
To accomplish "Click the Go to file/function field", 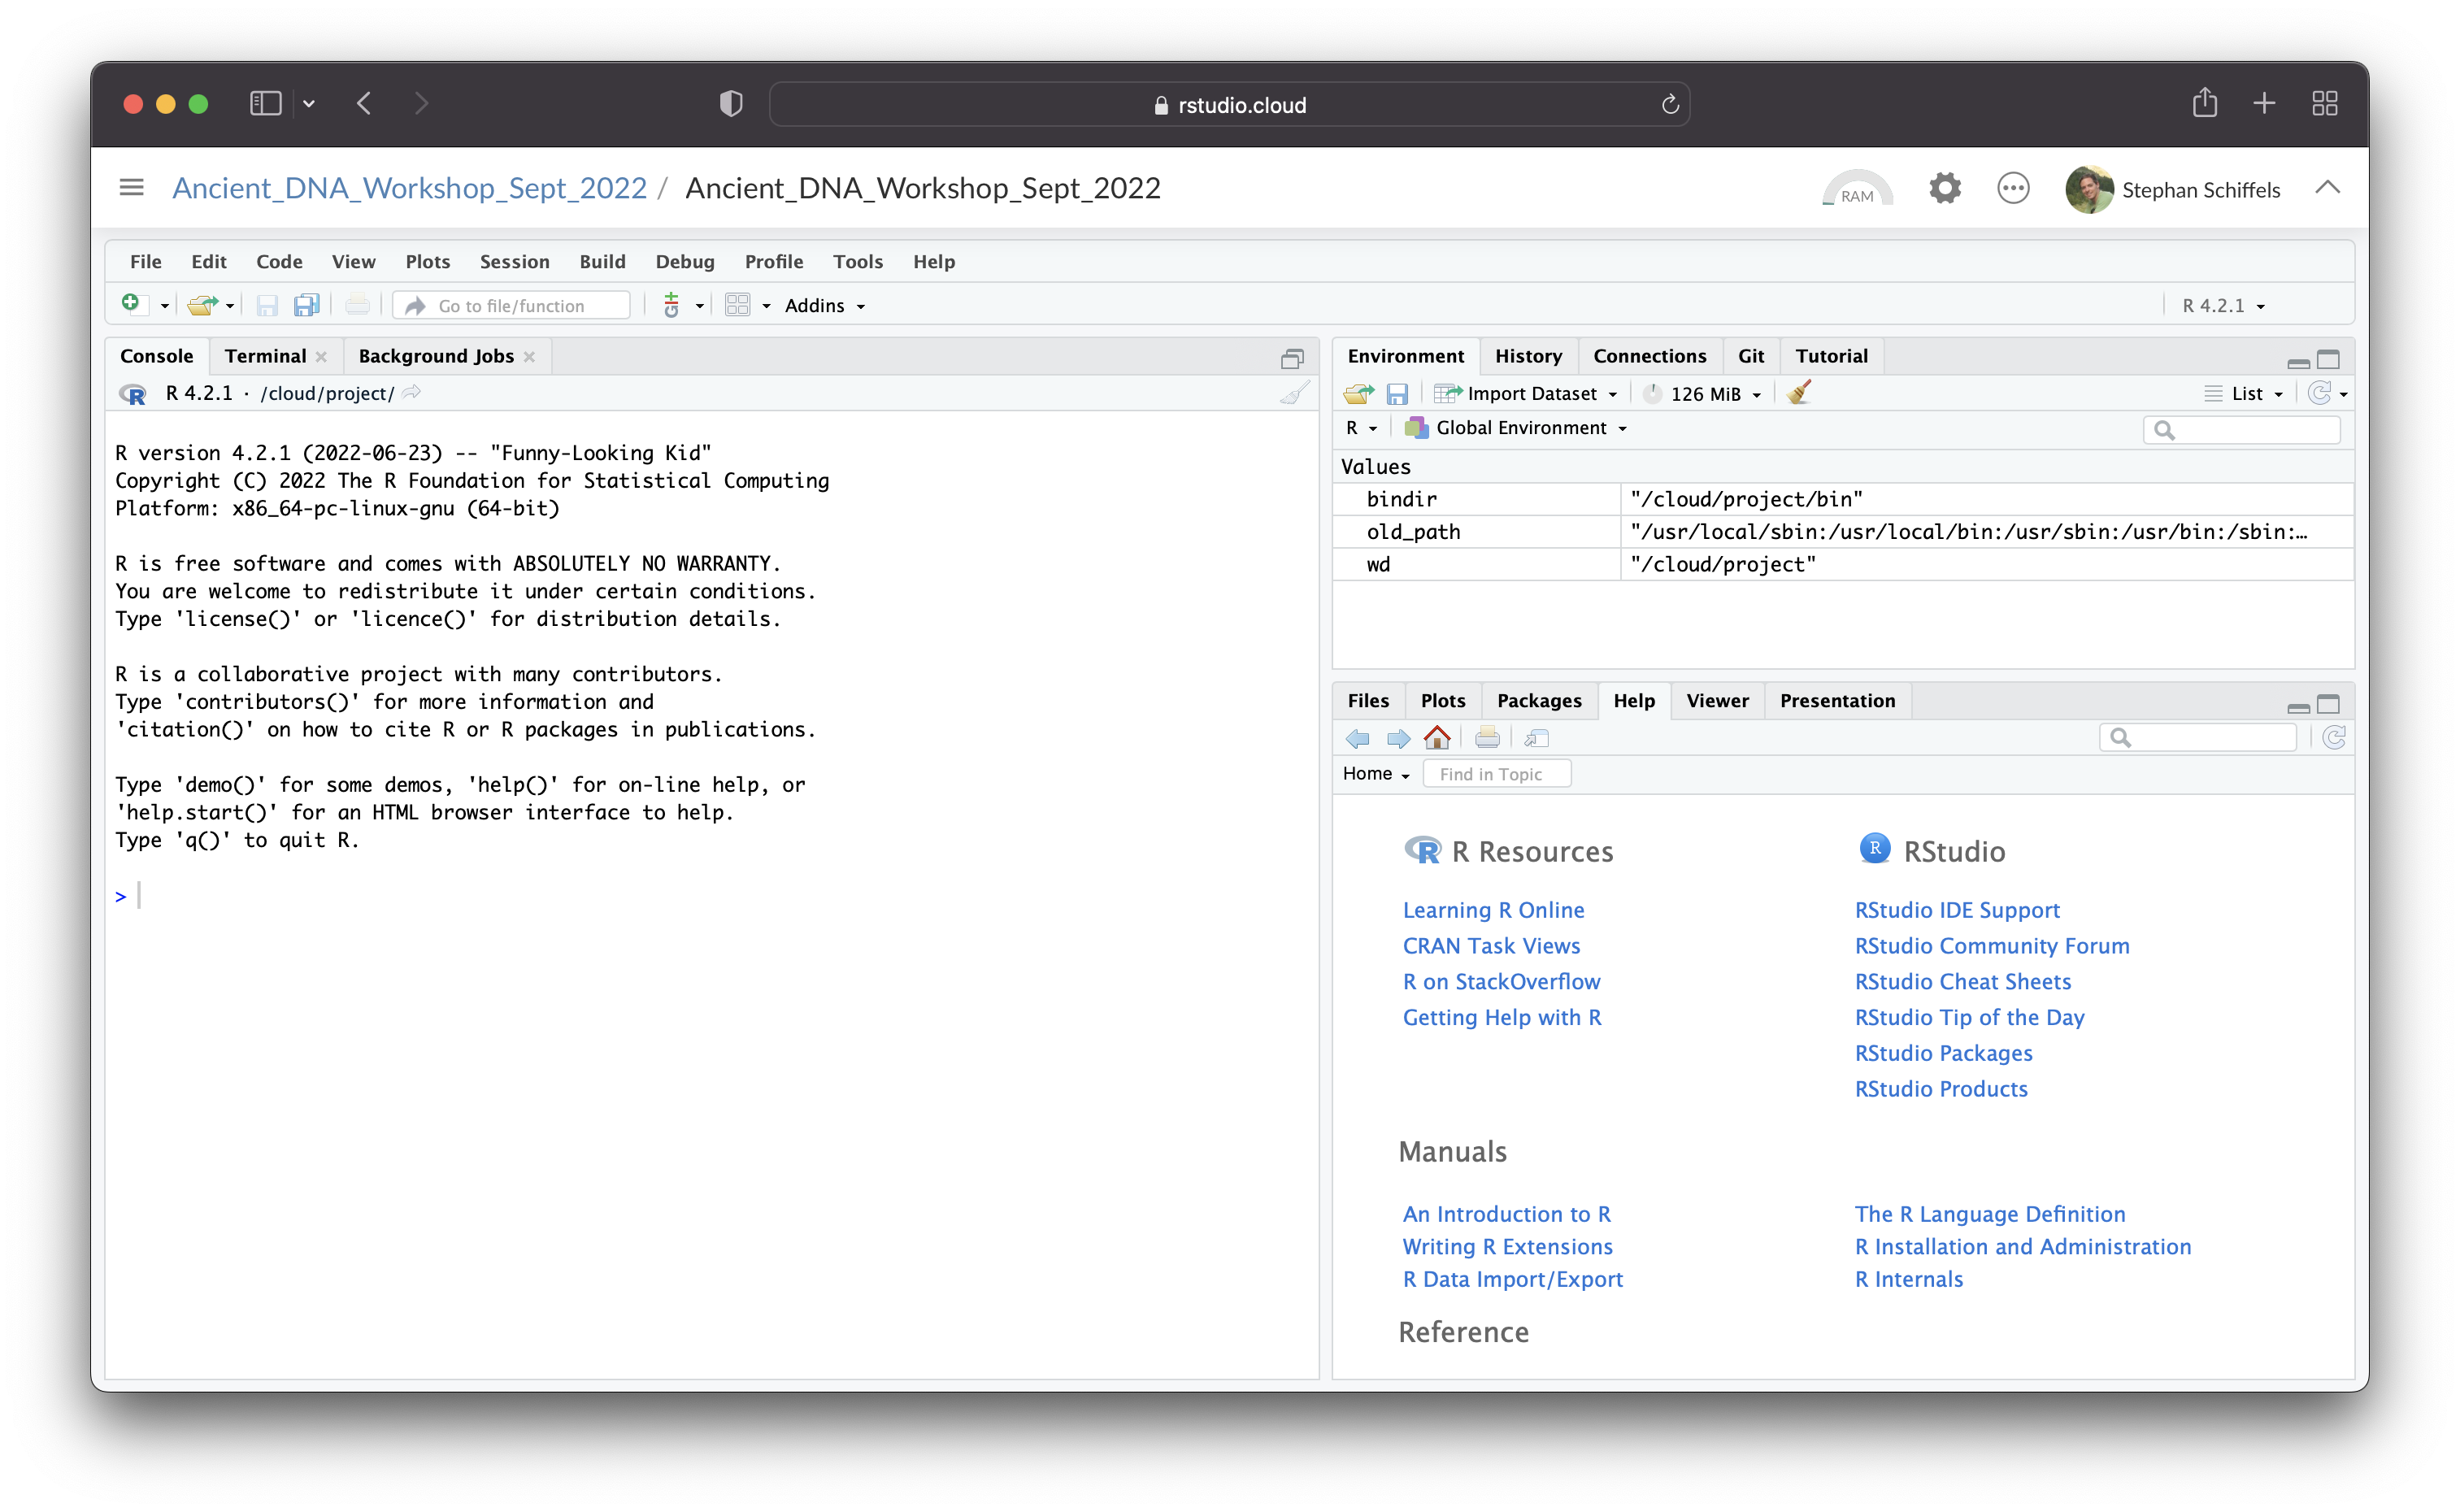I will pyautogui.click(x=512, y=305).
